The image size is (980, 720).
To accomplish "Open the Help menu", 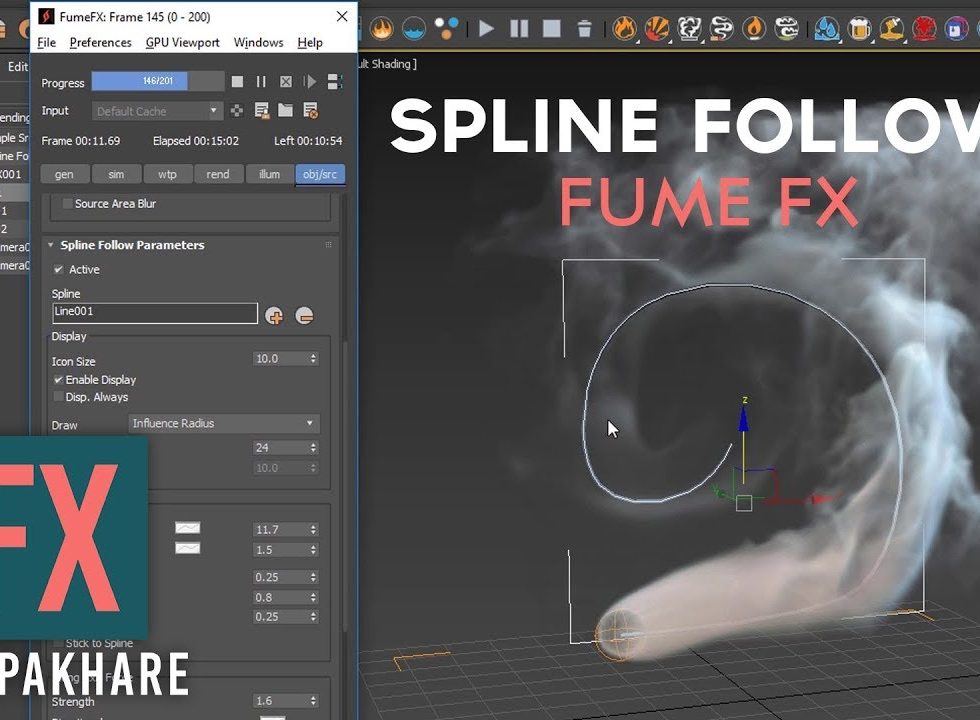I will point(310,42).
